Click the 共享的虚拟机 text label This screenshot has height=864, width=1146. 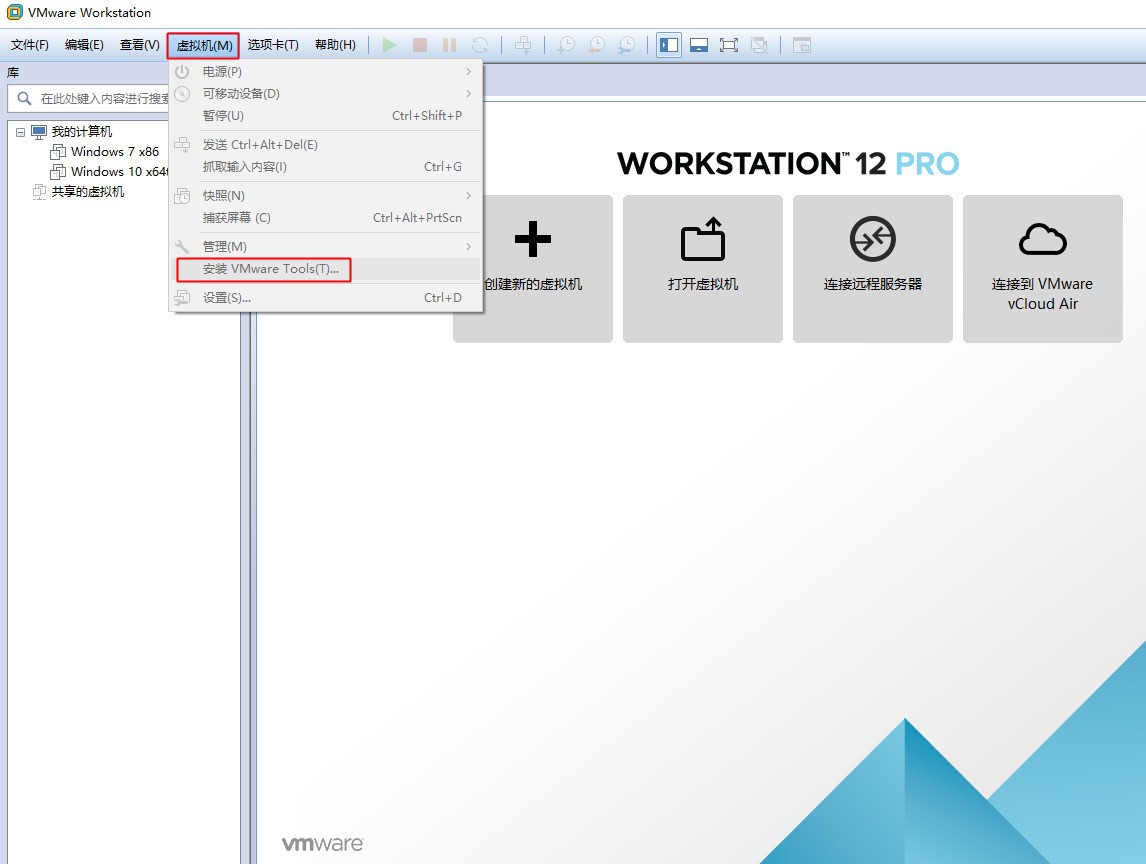(x=88, y=192)
